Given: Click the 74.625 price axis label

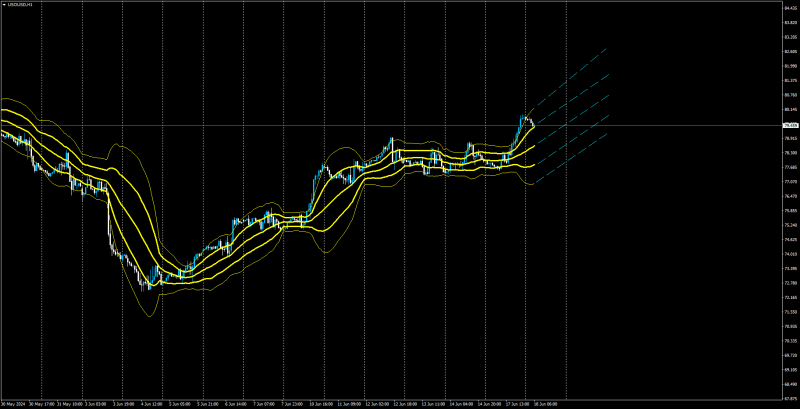Looking at the screenshot, I should (x=791, y=240).
